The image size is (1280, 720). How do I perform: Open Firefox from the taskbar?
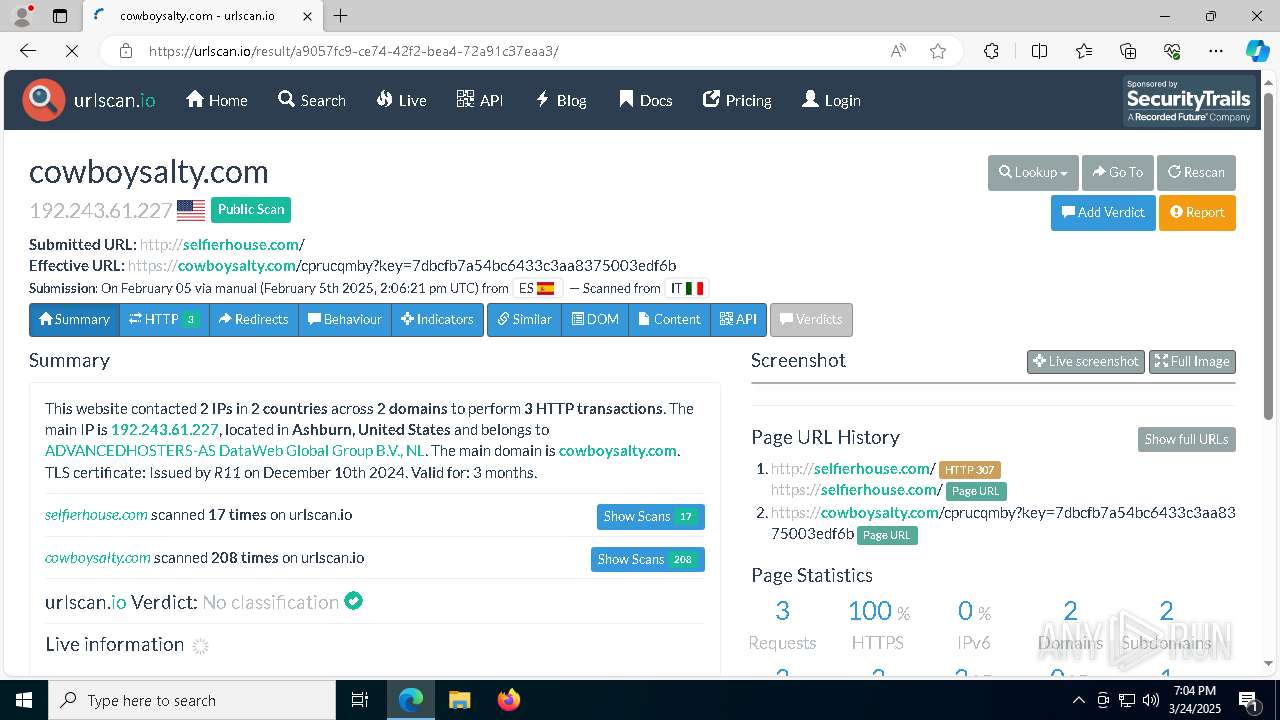point(509,700)
